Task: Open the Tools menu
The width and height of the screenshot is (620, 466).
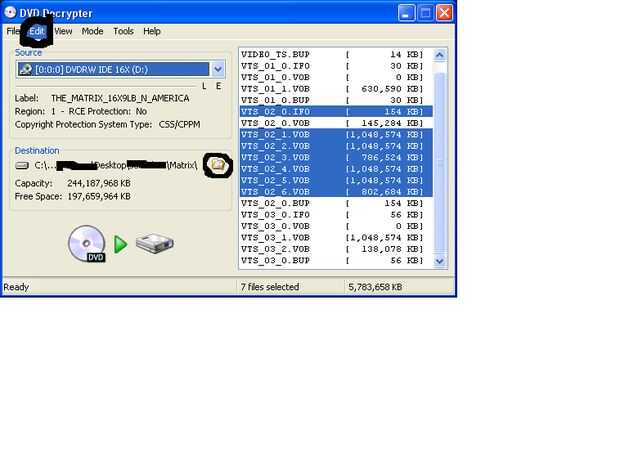Action: [123, 31]
